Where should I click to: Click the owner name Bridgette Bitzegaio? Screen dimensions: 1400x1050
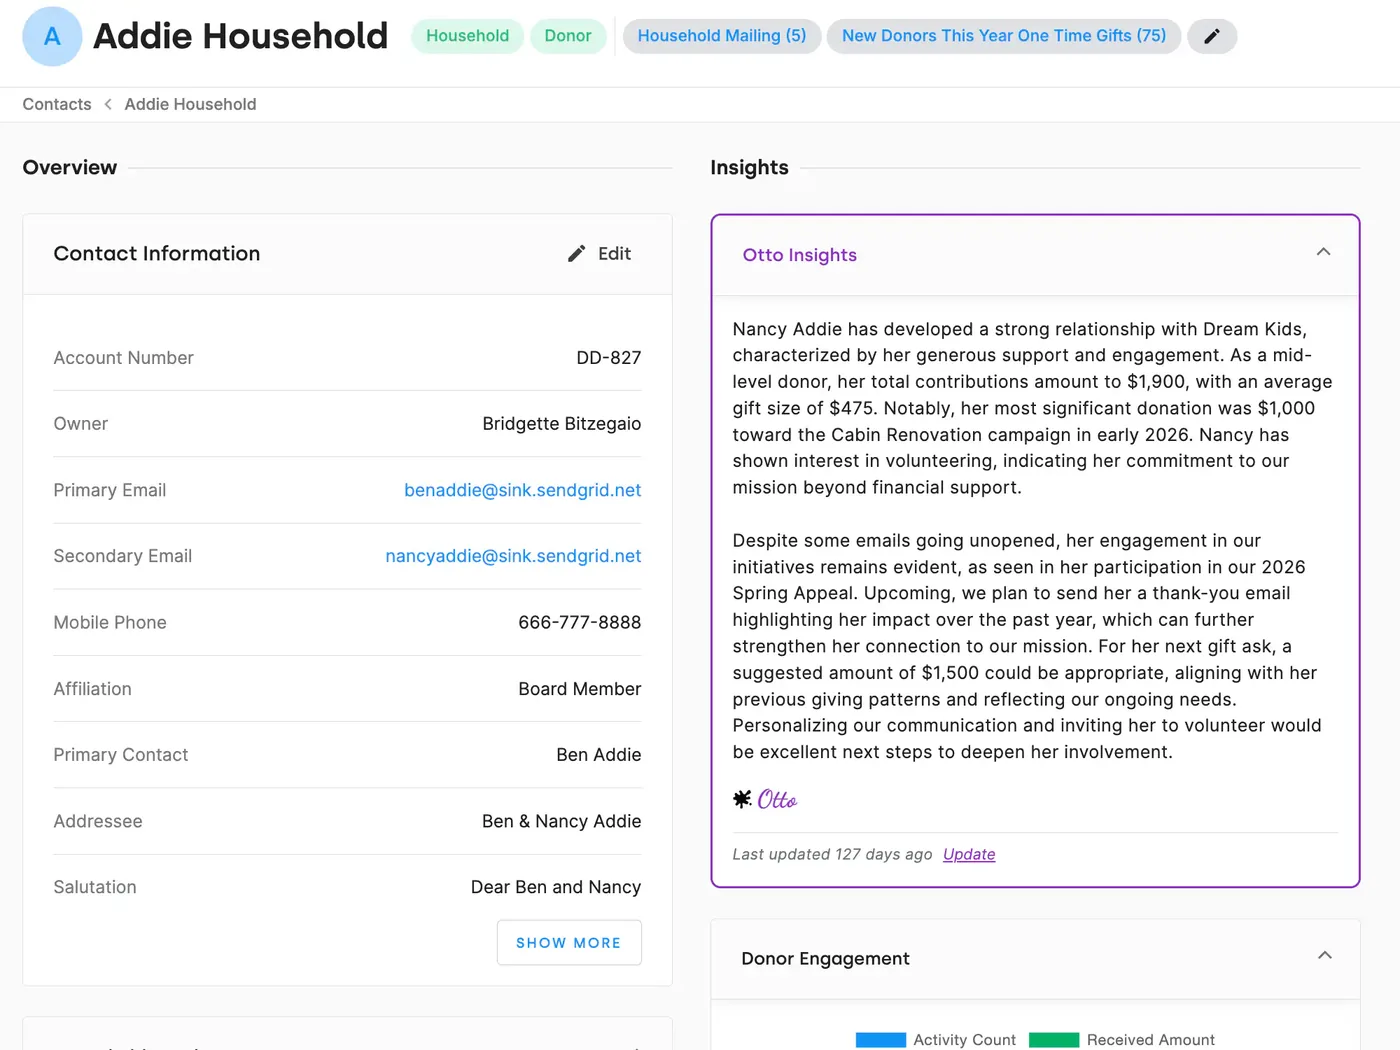562,424
